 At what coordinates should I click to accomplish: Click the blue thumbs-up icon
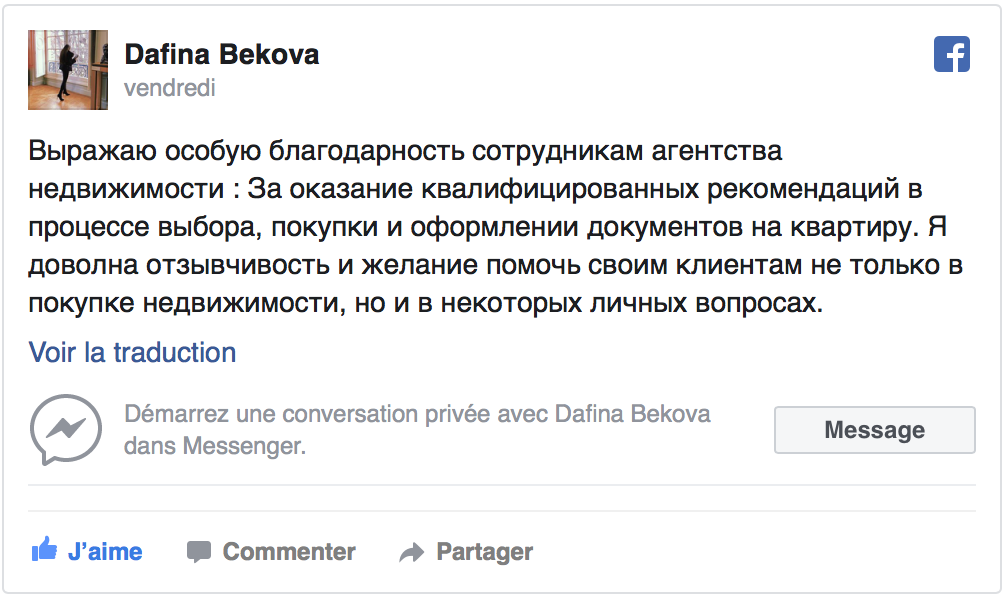point(44,550)
